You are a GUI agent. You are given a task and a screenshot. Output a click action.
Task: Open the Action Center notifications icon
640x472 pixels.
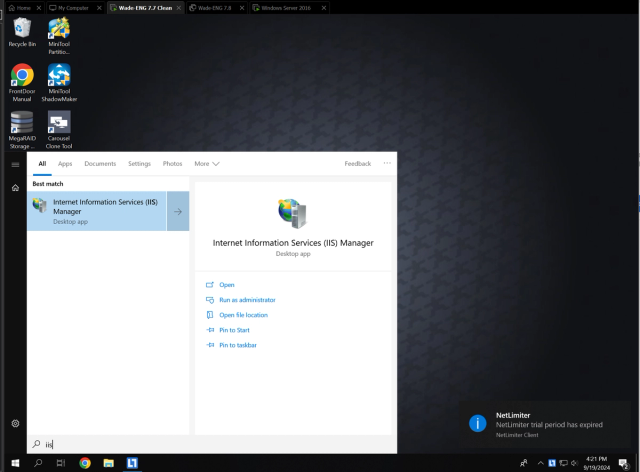(x=623, y=463)
